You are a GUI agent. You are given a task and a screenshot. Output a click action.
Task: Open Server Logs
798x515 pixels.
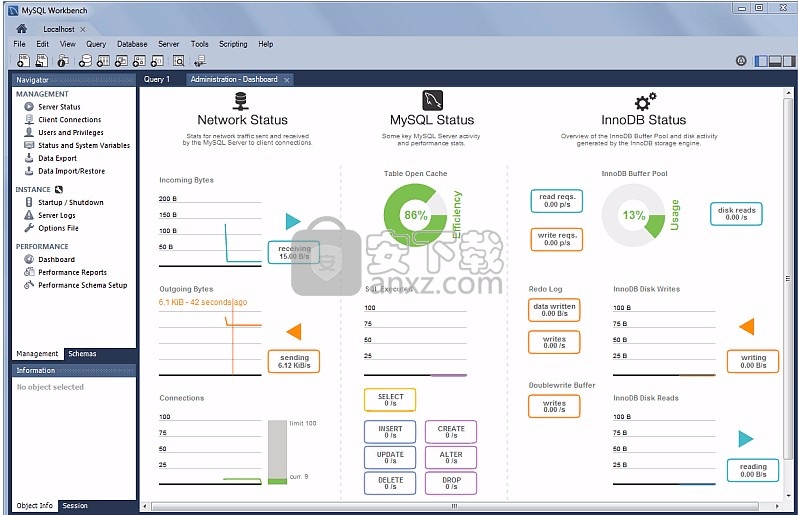(56, 215)
